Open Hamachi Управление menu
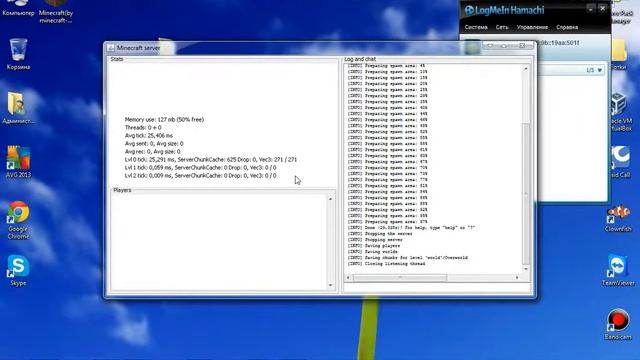The height and width of the screenshot is (360, 640). [532, 27]
